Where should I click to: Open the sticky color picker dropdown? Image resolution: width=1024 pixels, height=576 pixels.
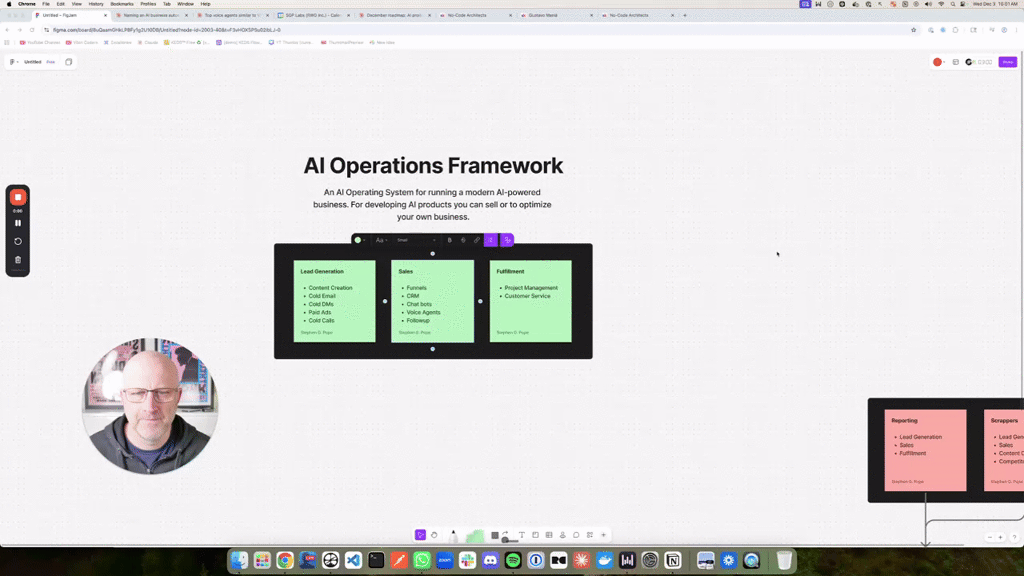[x=360, y=240]
